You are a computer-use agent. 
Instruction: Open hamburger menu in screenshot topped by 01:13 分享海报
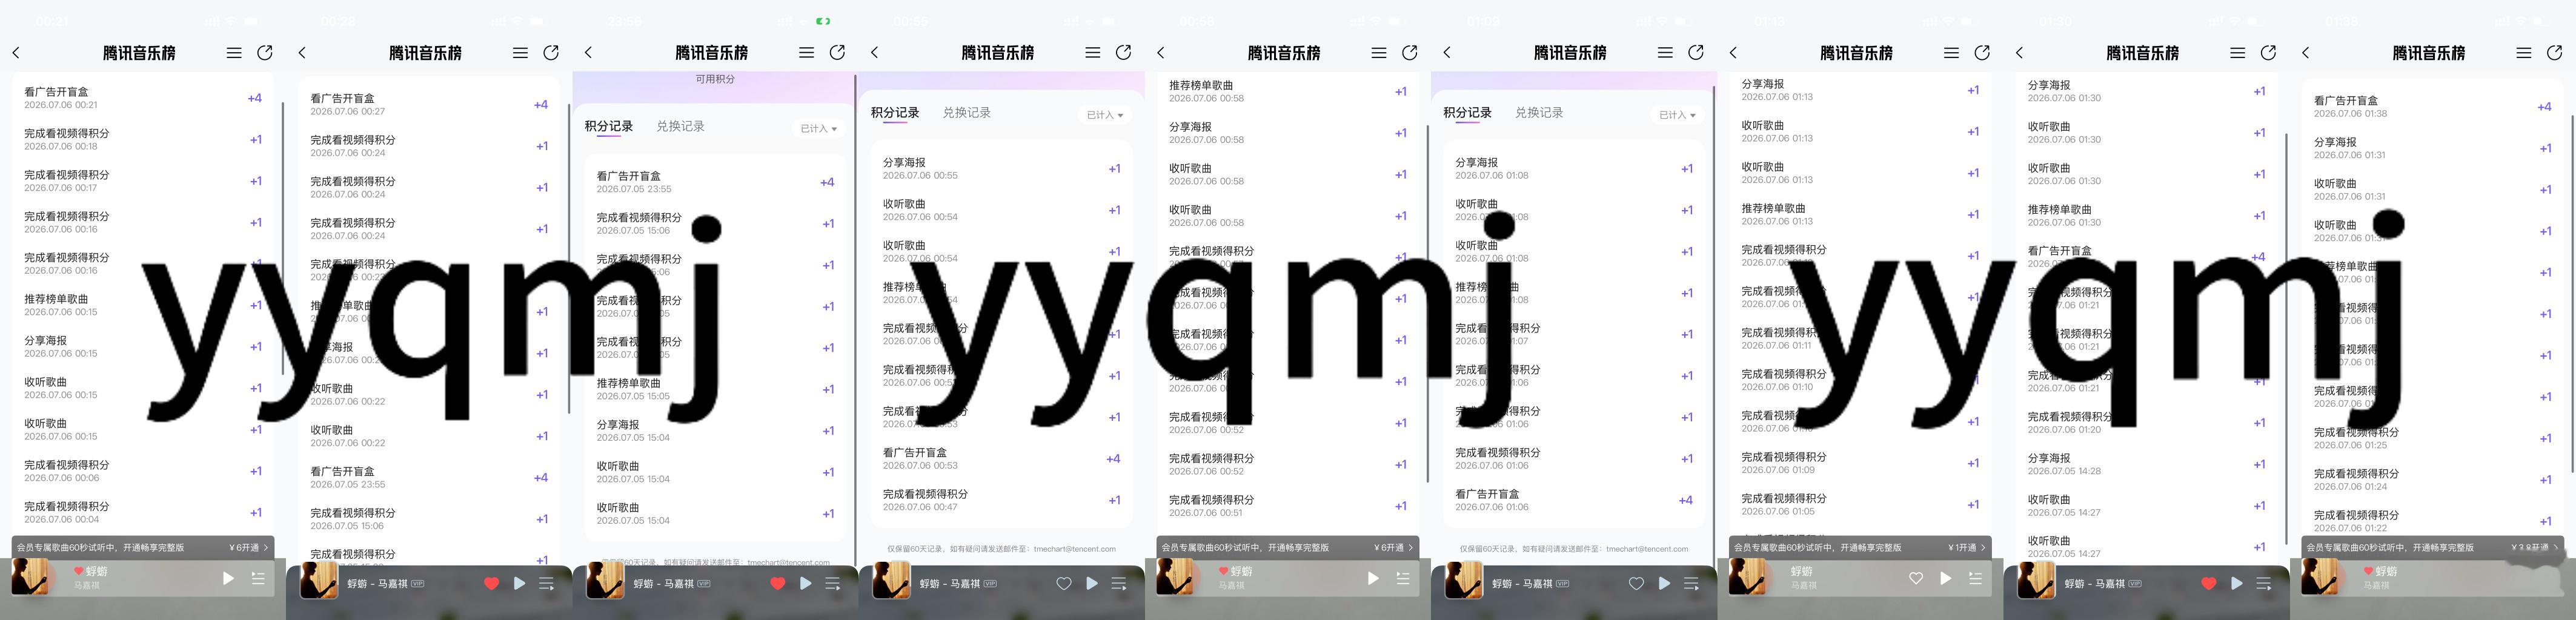pos(1951,53)
